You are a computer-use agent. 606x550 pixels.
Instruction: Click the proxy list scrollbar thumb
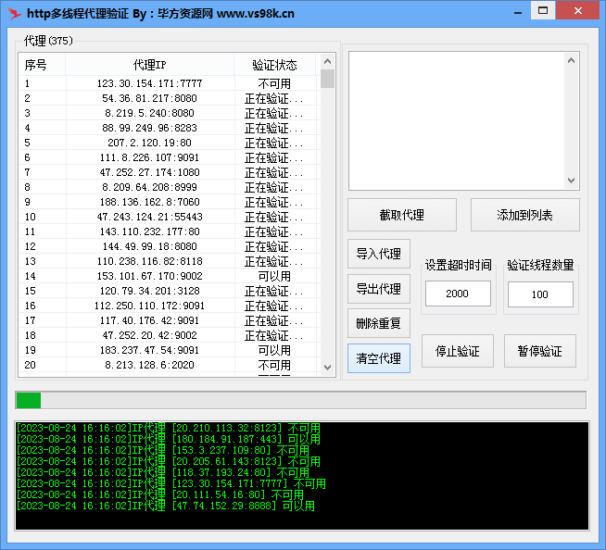(327, 79)
